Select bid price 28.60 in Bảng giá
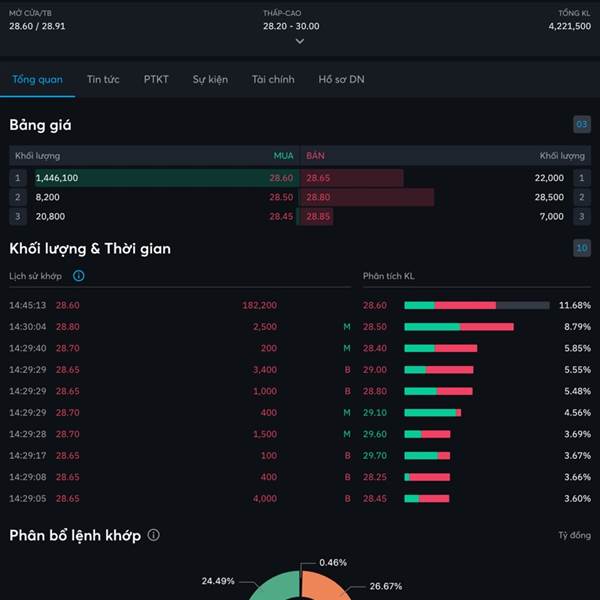The height and width of the screenshot is (600, 600). (x=281, y=178)
